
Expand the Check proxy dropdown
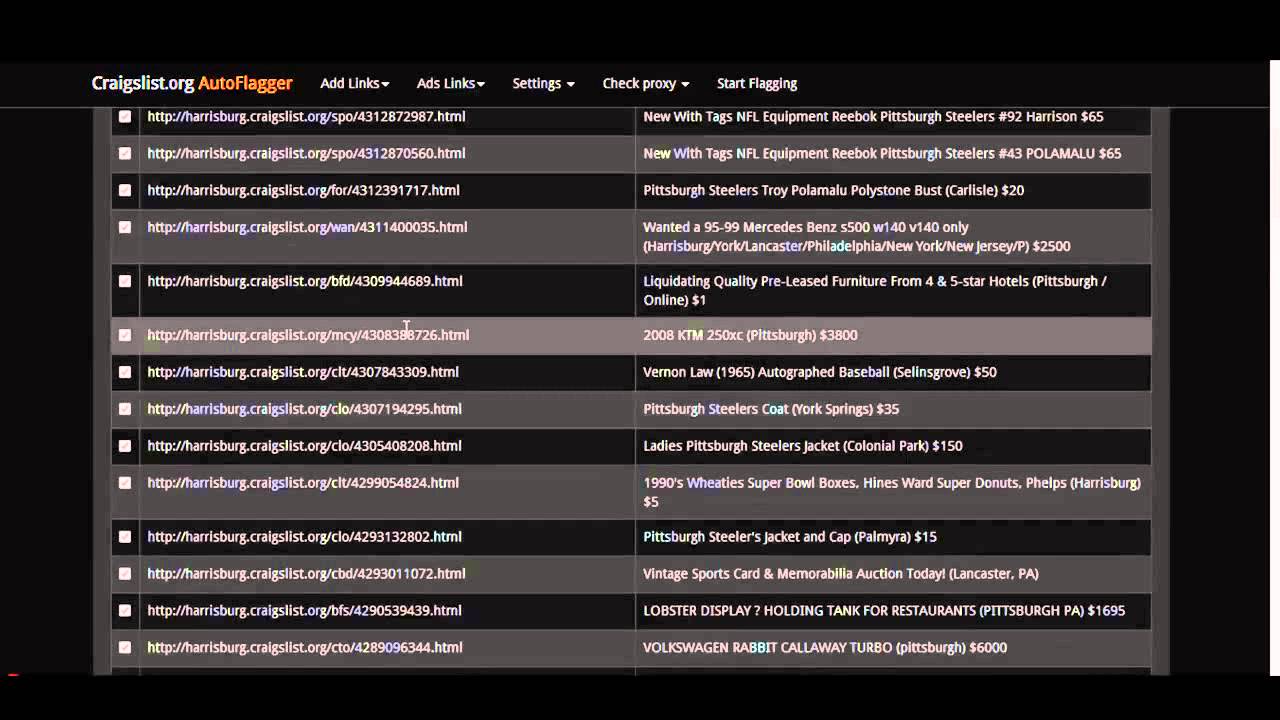click(646, 83)
